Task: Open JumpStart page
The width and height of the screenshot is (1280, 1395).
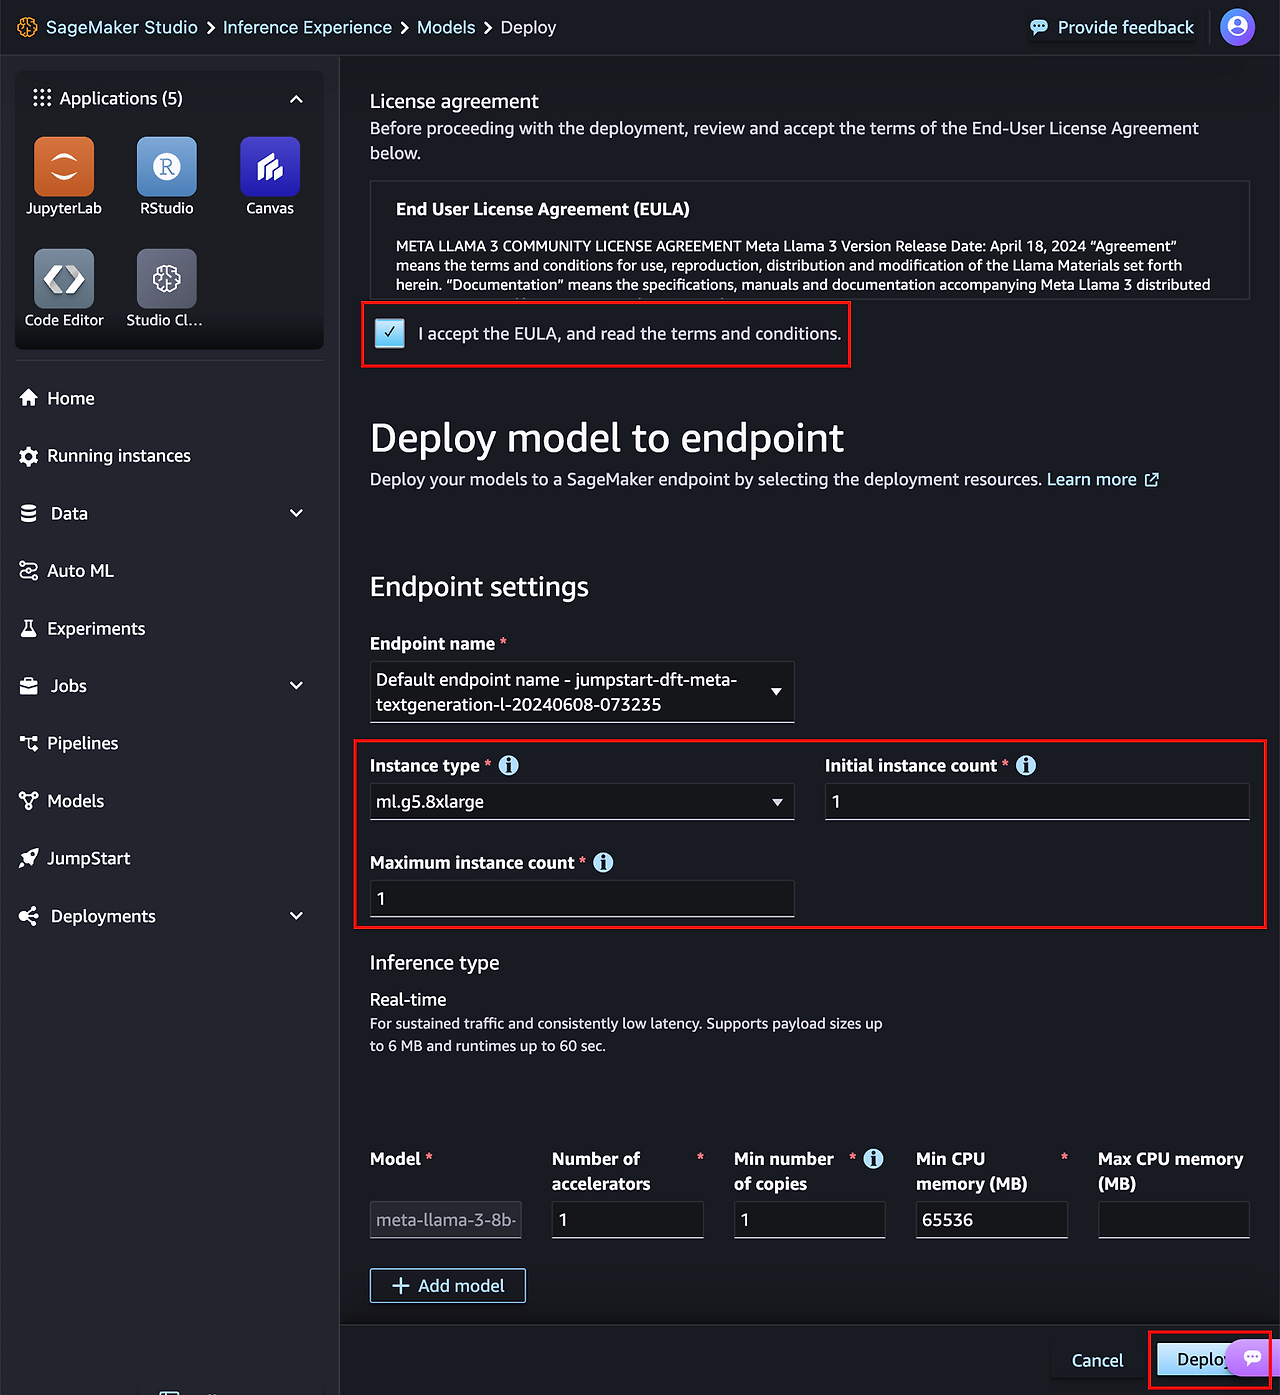Action: coord(88,858)
